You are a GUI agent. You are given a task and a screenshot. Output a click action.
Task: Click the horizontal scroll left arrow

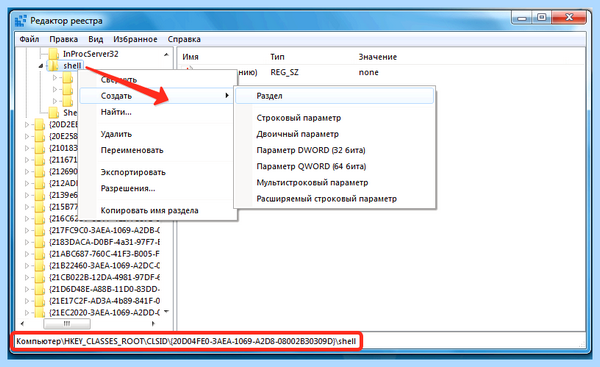coord(22,324)
